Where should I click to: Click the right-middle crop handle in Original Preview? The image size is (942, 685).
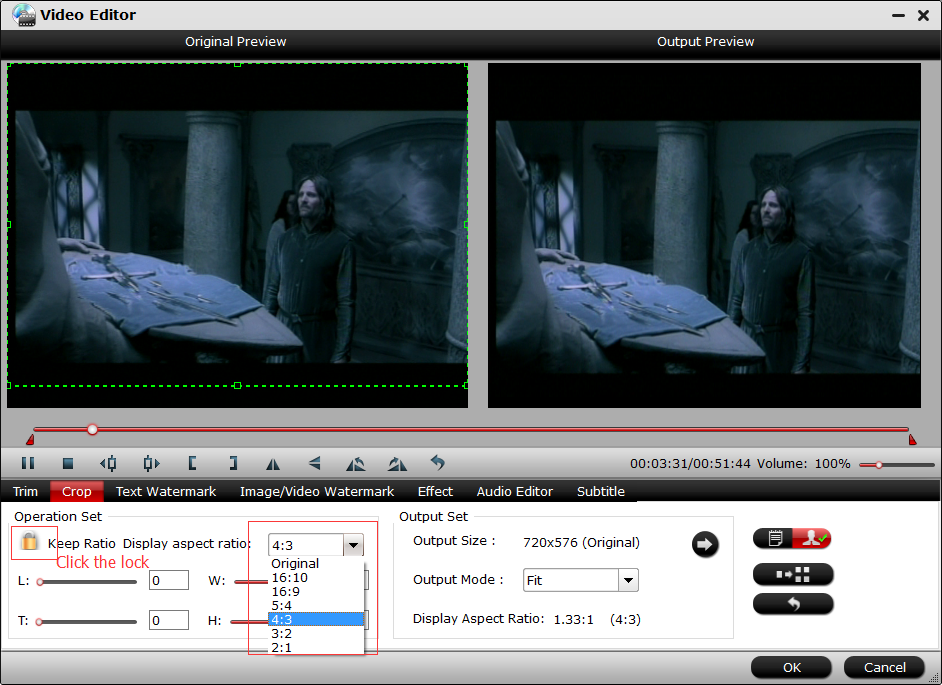(x=466, y=225)
